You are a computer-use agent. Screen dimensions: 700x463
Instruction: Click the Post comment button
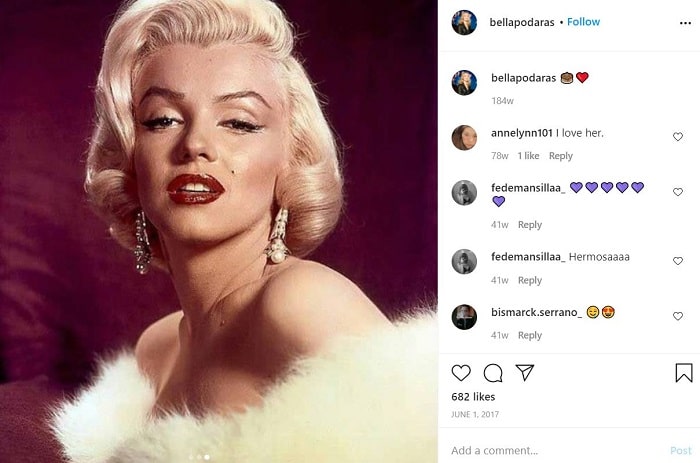coord(680,450)
